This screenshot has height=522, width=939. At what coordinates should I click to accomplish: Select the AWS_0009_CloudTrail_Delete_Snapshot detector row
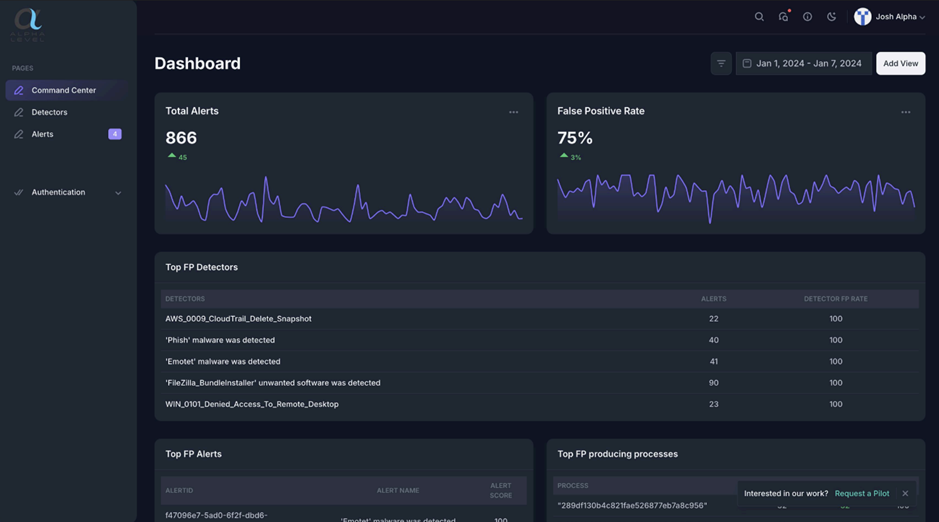coord(238,319)
